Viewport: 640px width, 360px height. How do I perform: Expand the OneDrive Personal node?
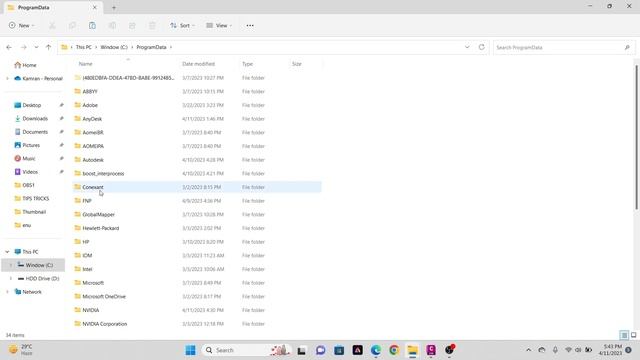7,78
